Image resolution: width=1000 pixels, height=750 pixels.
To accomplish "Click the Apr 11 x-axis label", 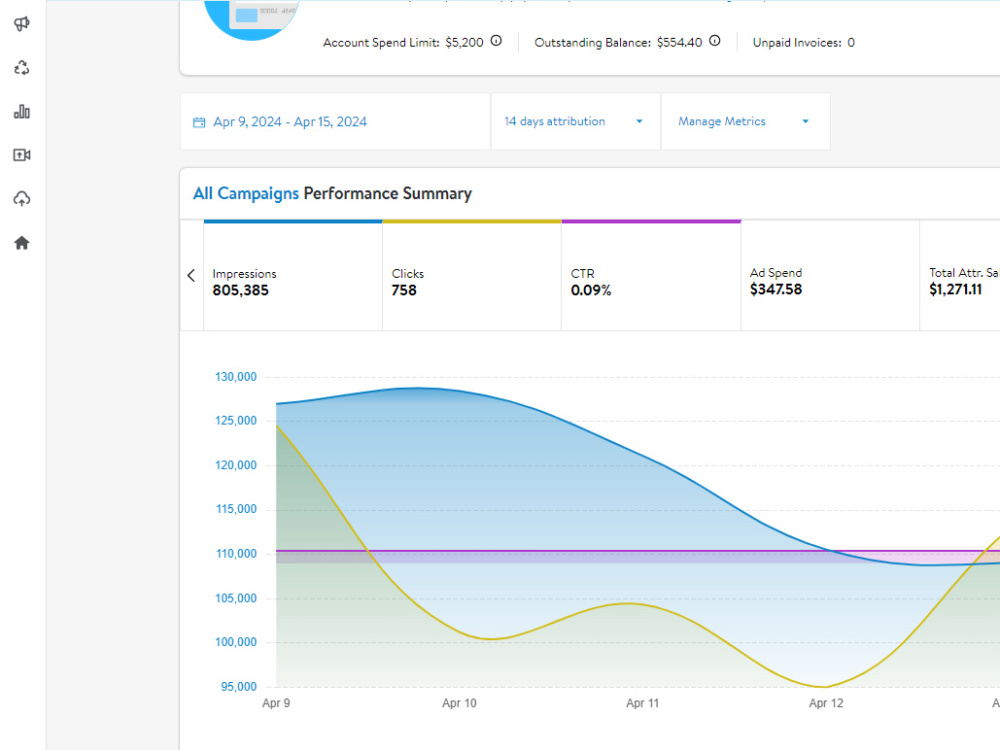I will pos(642,703).
